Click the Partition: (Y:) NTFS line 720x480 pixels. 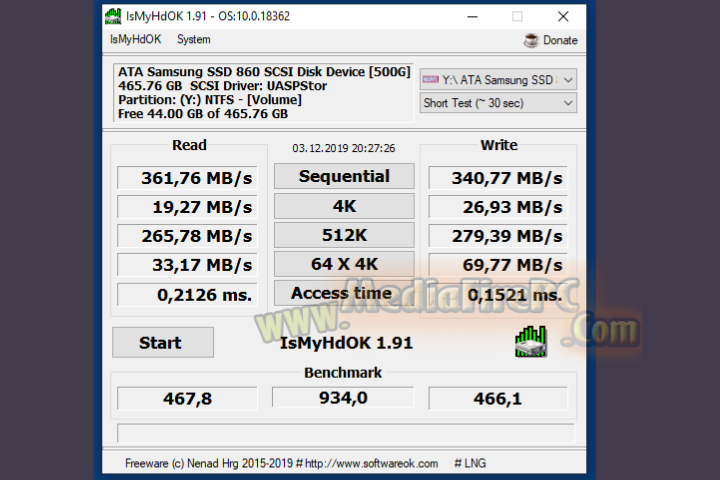pyautogui.click(x=210, y=100)
